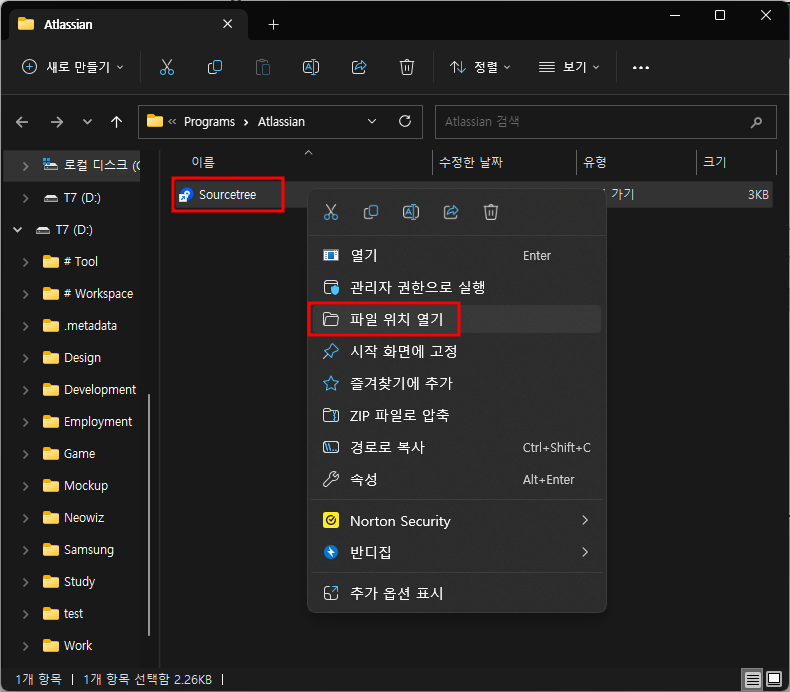
Task: Click the Sourcetree shortcut icon
Action: point(186,195)
